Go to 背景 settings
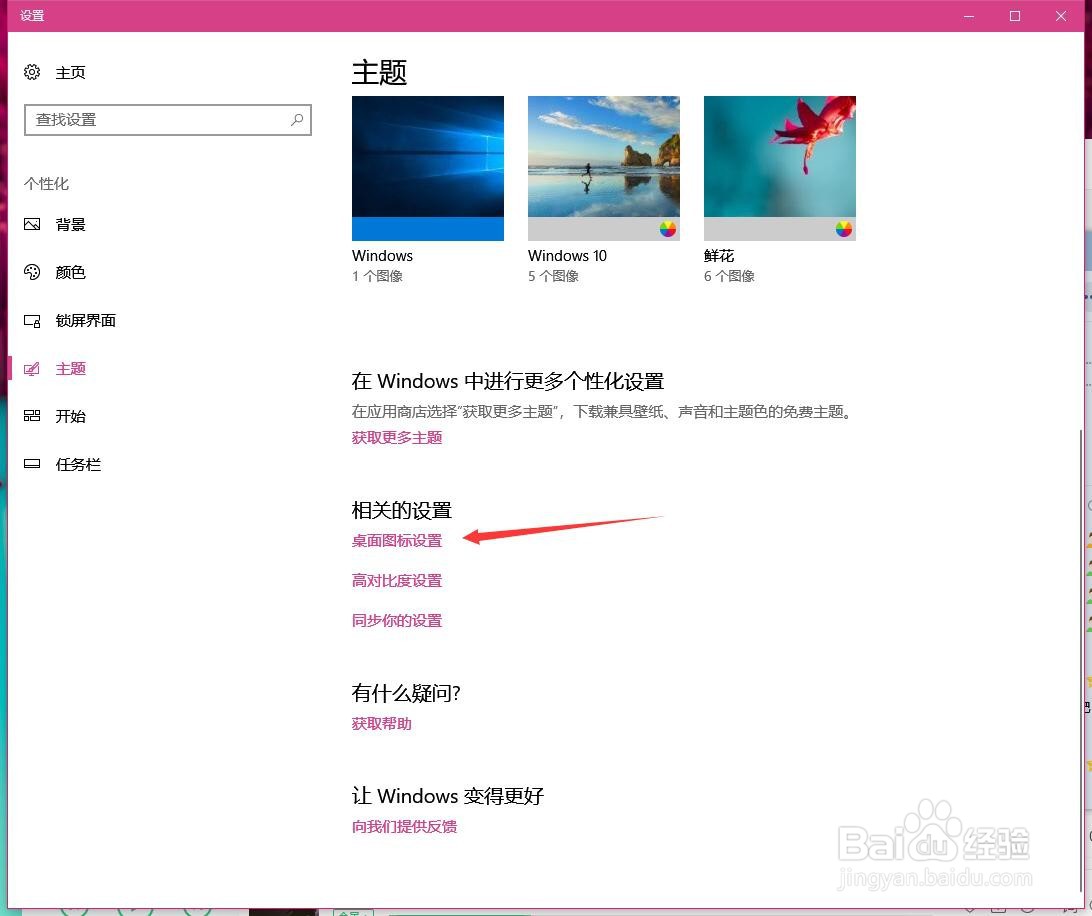The height and width of the screenshot is (916, 1092). click(x=70, y=224)
